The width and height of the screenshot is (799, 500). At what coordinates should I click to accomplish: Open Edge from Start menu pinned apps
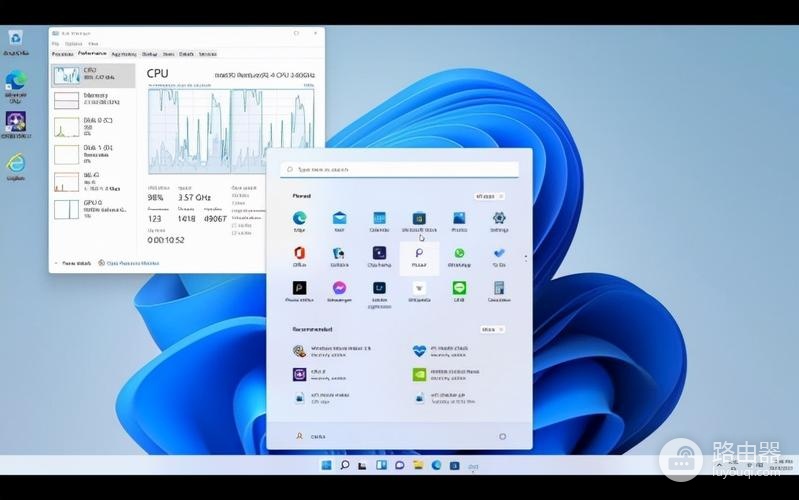[300, 221]
